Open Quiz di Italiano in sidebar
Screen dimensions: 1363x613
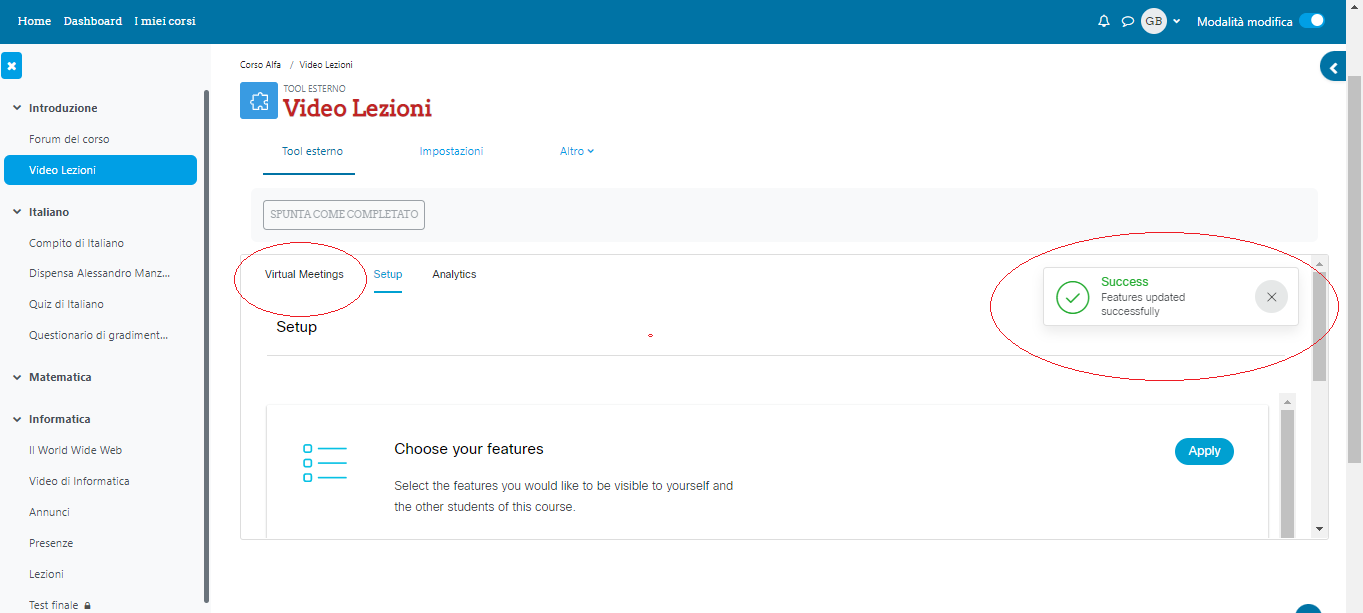(x=66, y=304)
